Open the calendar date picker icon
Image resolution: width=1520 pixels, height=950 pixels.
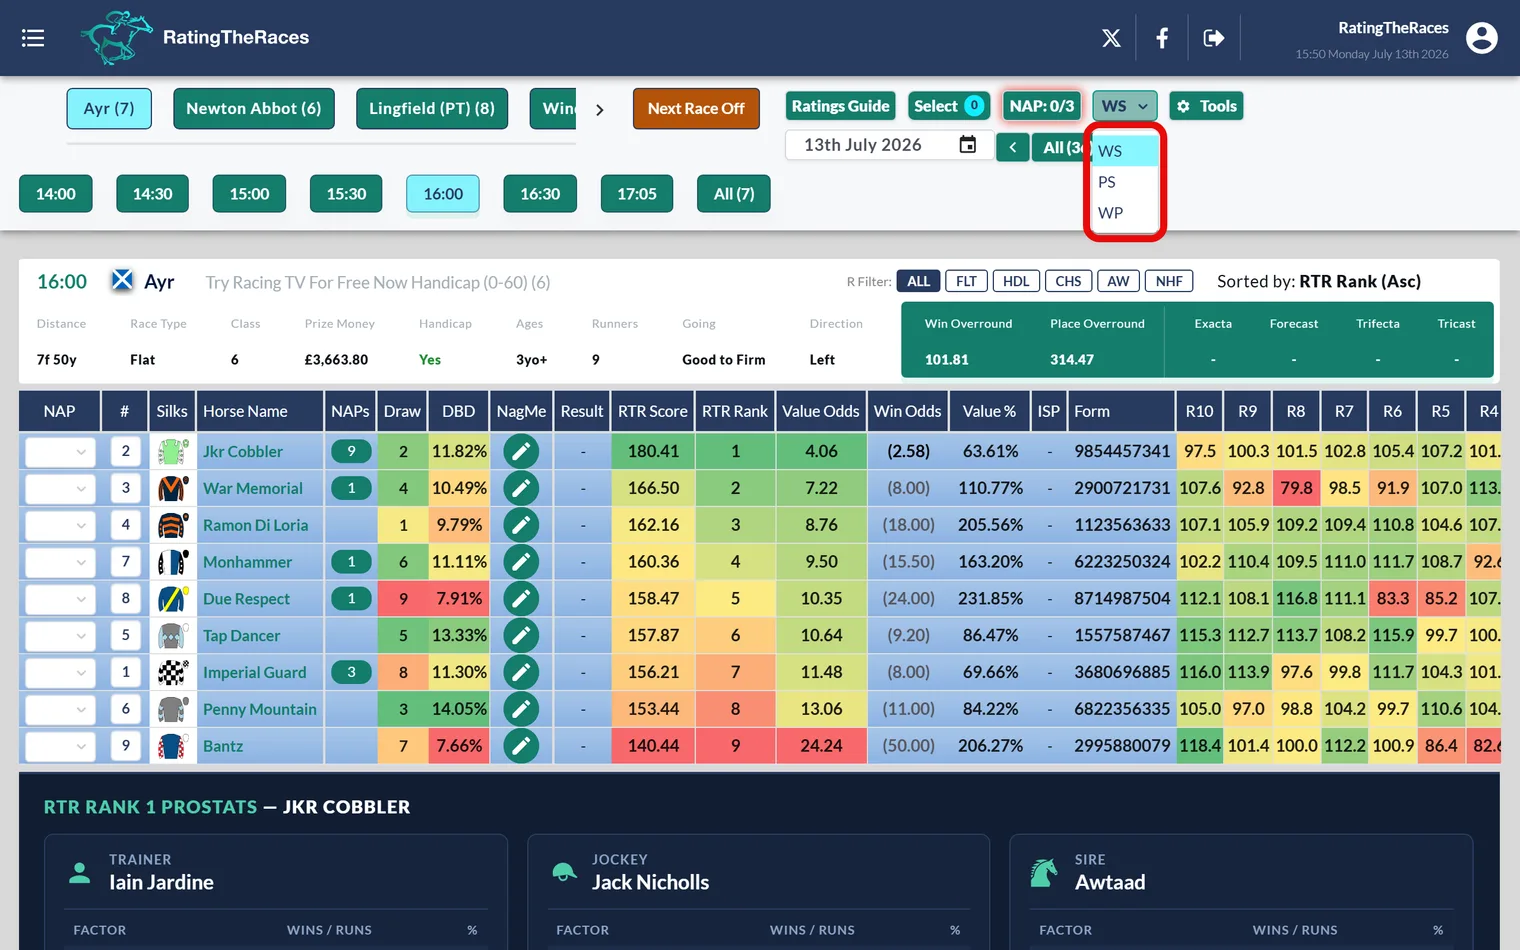click(x=968, y=145)
